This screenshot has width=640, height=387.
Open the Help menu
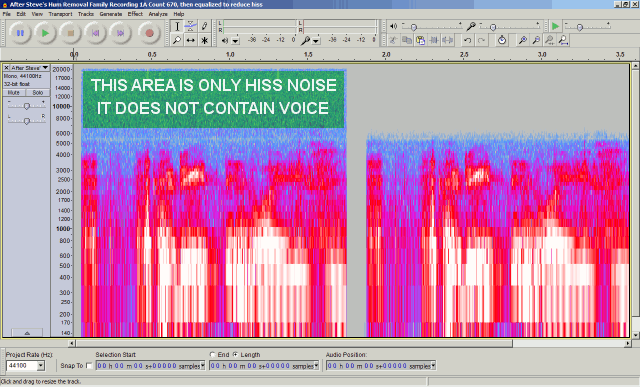[x=179, y=14]
